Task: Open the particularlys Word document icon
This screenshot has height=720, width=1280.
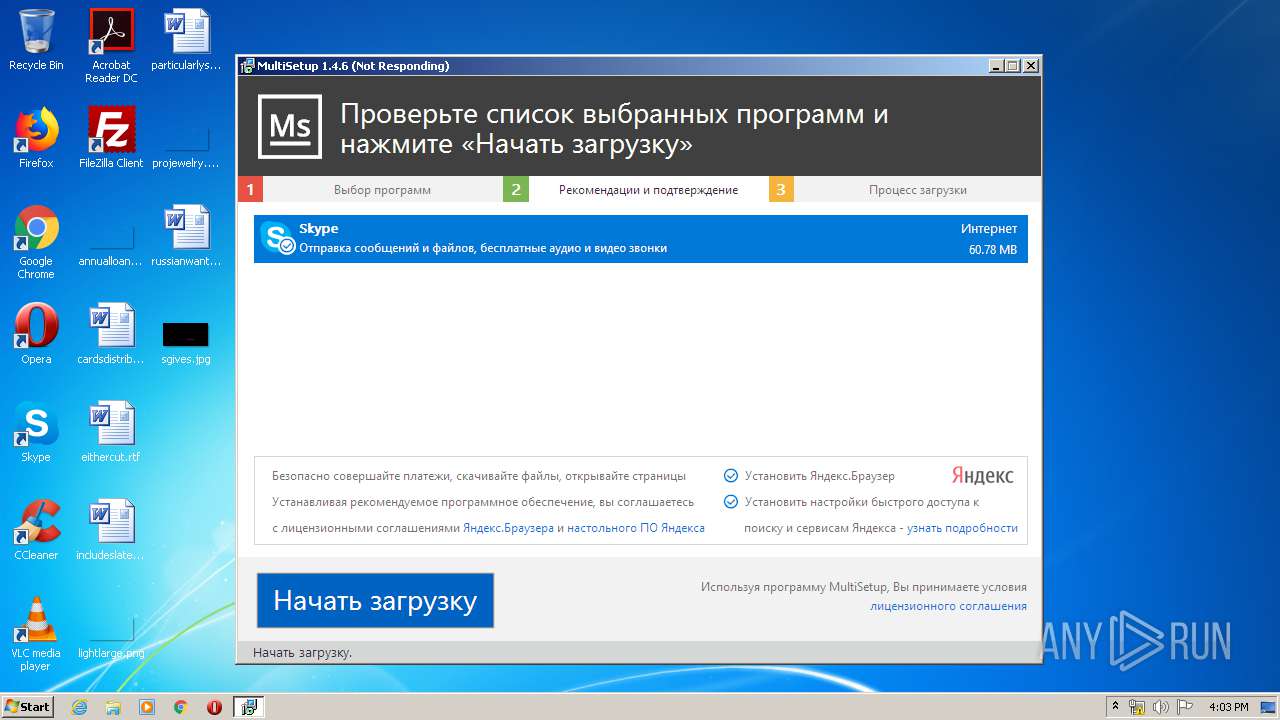Action: tap(186, 40)
